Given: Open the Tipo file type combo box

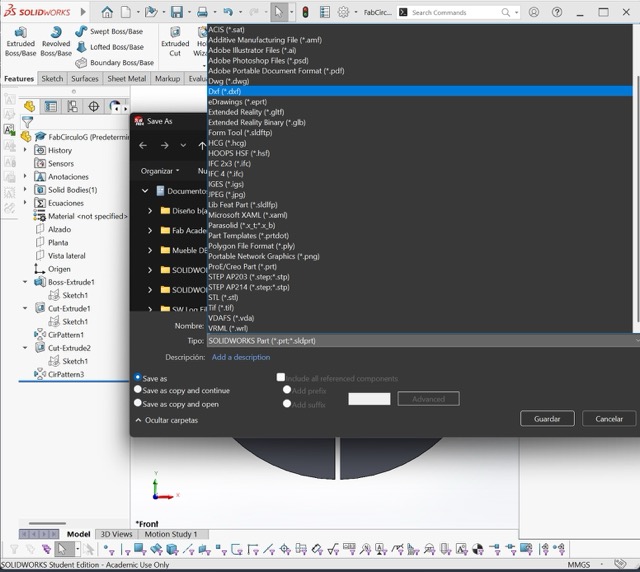Looking at the screenshot, I should (423, 341).
